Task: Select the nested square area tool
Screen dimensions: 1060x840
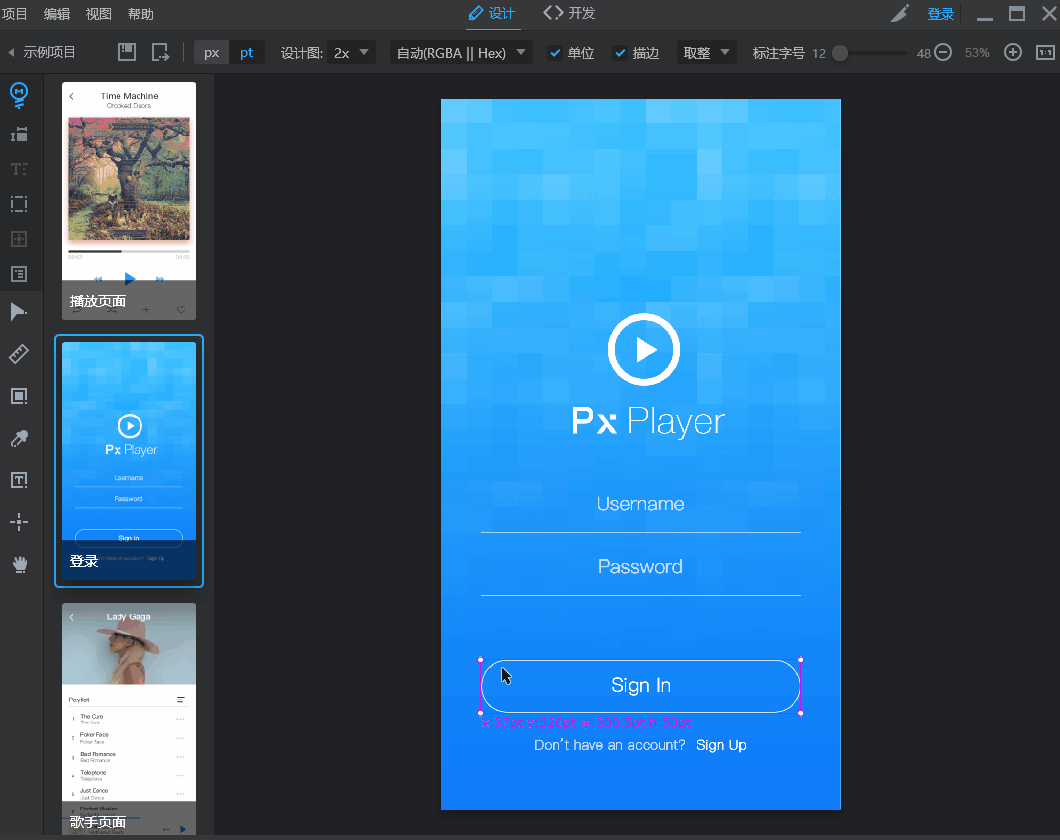Action: click(19, 396)
